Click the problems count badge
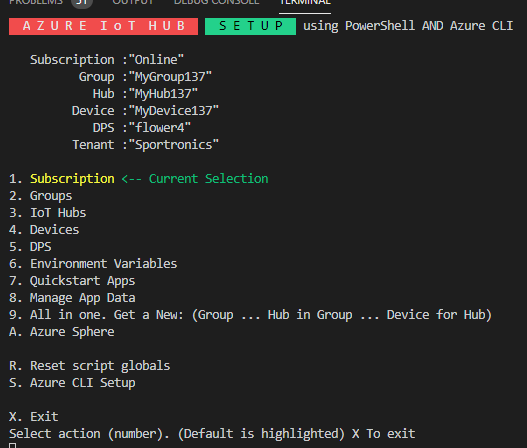This screenshot has width=527, height=448. [82, 3]
